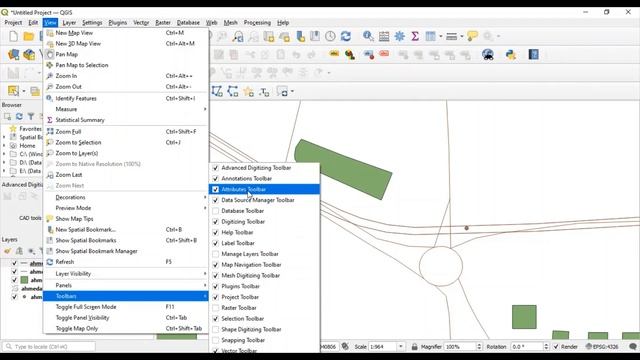Click the Select Features toolbar icon
The width and height of the screenshot is (640, 360).
13,91
